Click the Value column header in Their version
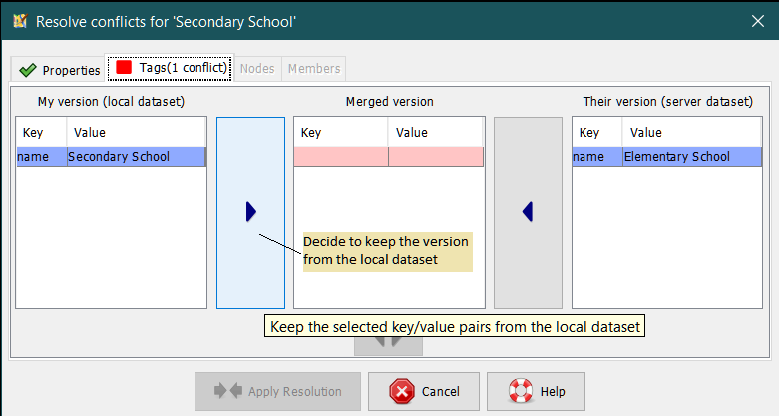Viewport: 779px width, 416px height. [691, 132]
